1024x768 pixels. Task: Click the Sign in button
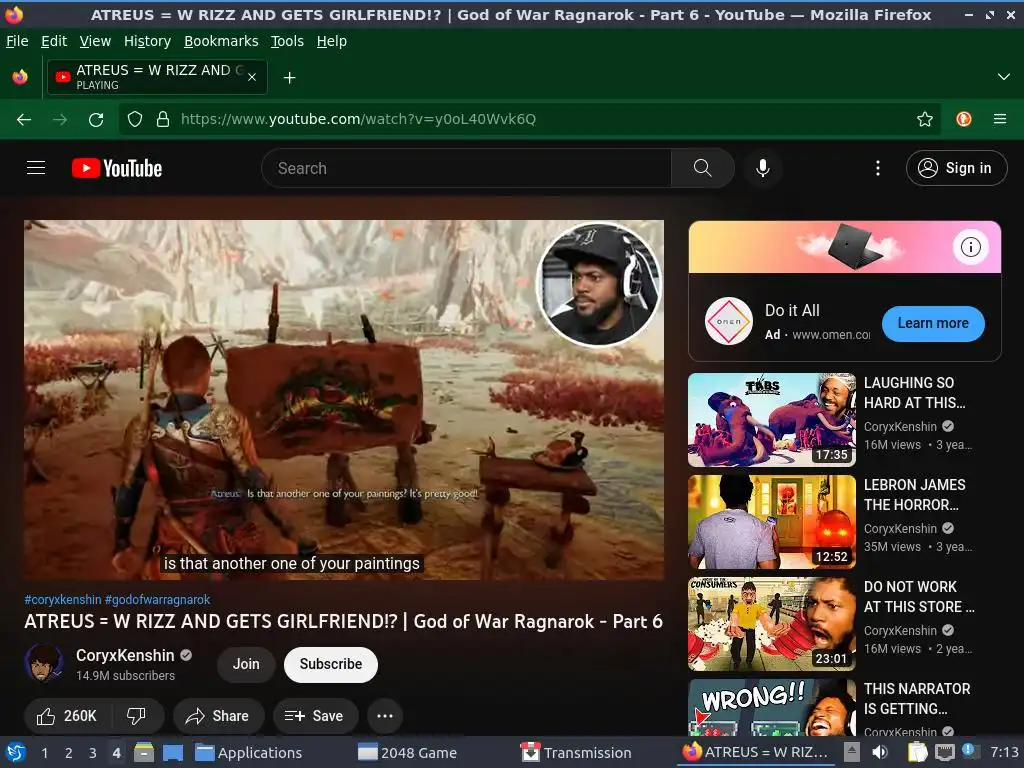(956, 168)
